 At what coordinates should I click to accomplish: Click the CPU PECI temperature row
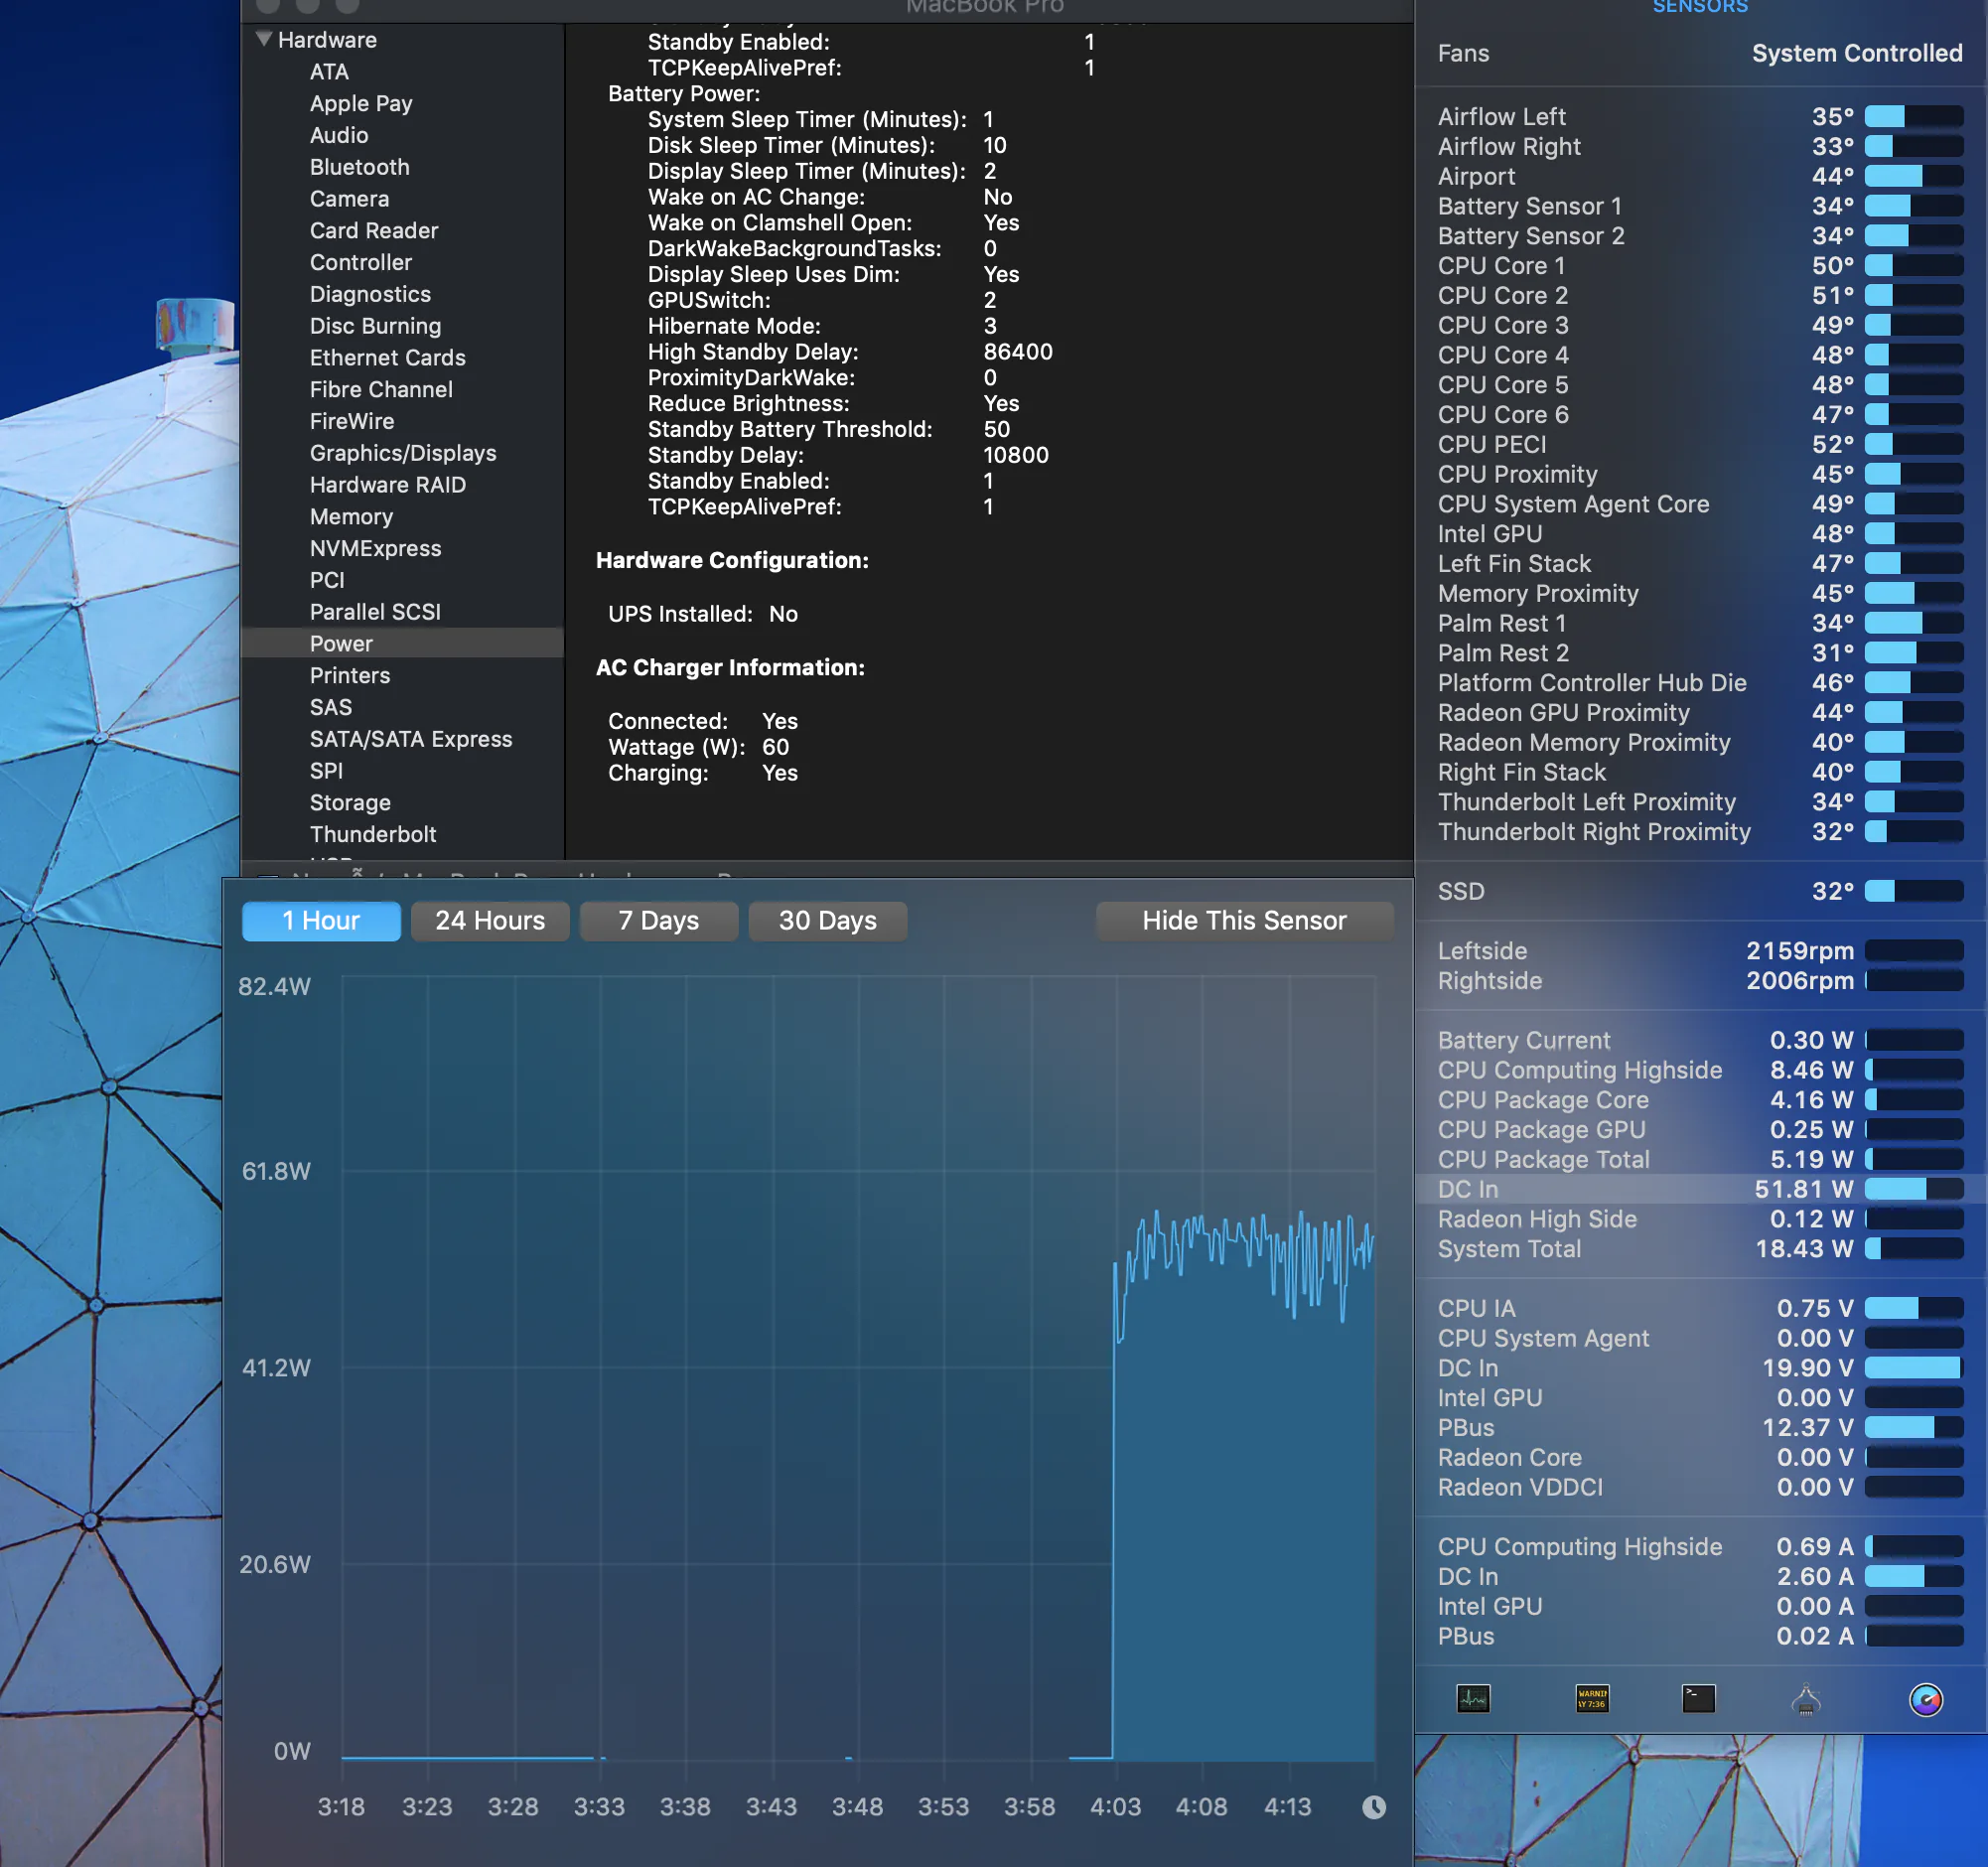[1700, 444]
